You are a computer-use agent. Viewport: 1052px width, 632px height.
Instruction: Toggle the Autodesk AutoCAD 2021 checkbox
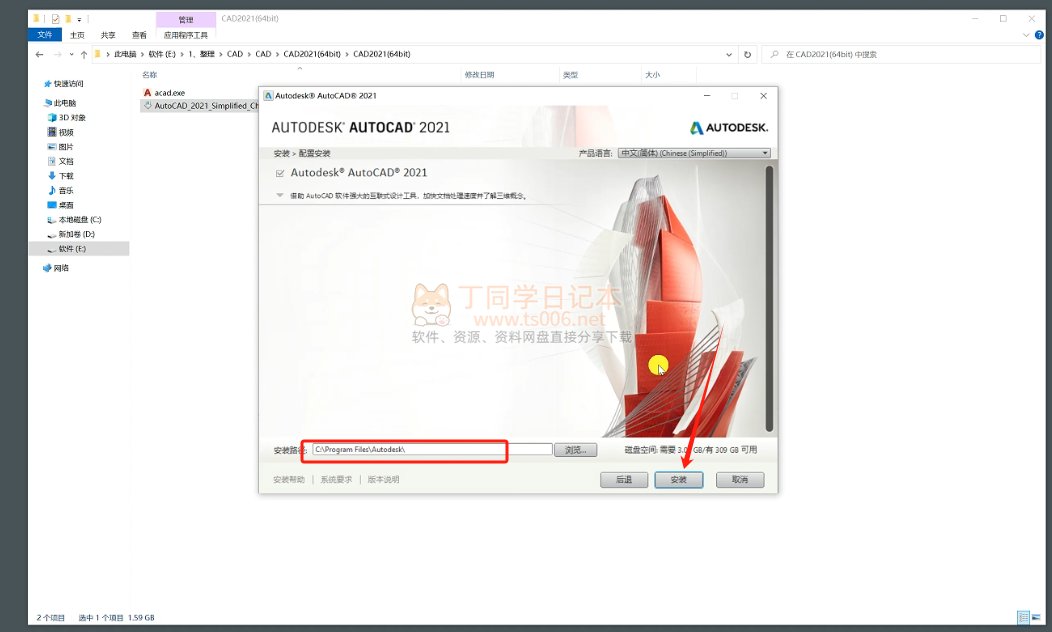coord(280,173)
